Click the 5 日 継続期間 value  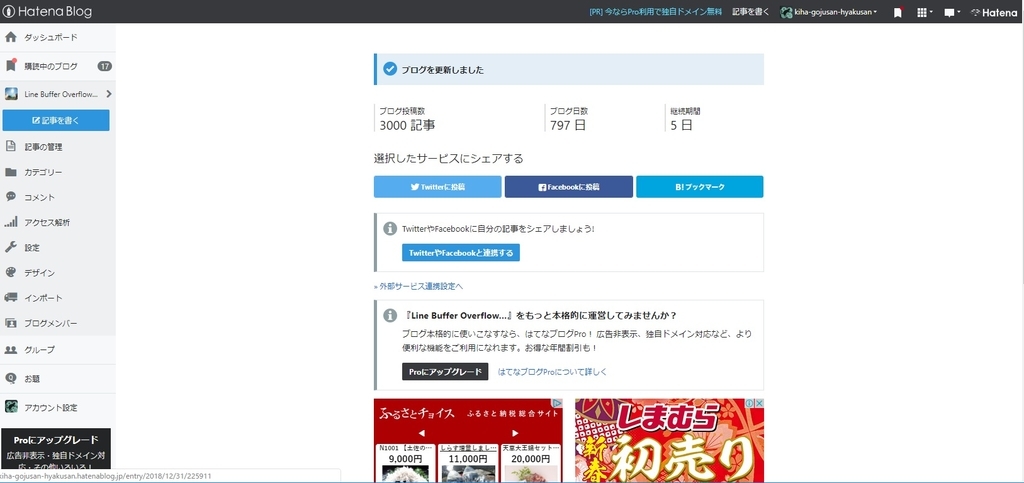tap(681, 125)
